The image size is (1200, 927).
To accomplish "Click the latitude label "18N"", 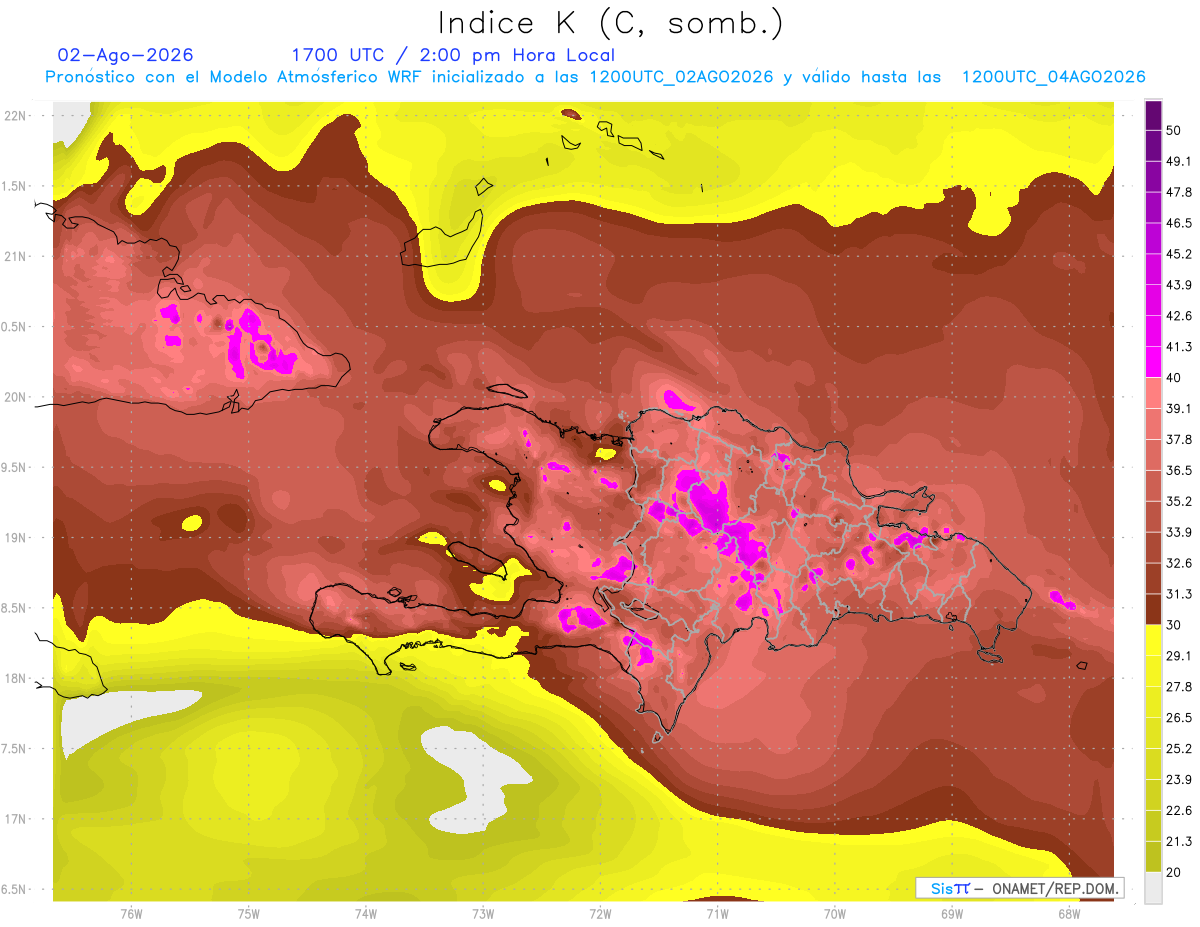I will click(15, 679).
